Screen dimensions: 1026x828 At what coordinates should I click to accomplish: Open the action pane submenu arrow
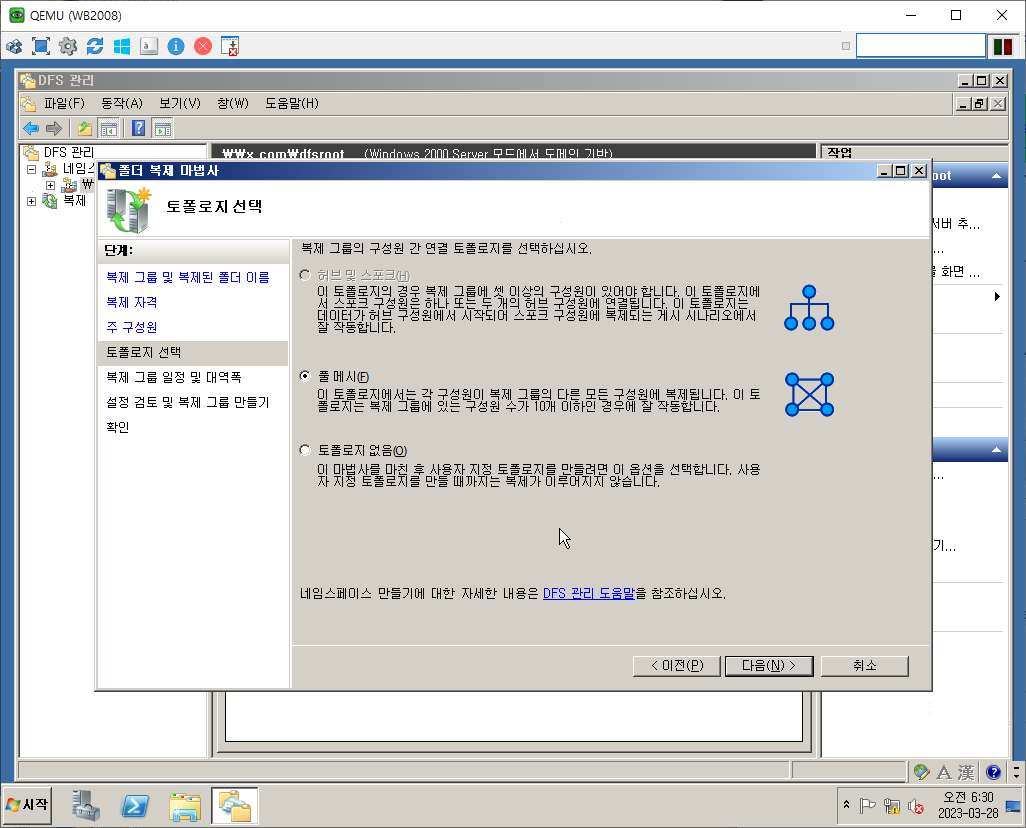click(997, 297)
